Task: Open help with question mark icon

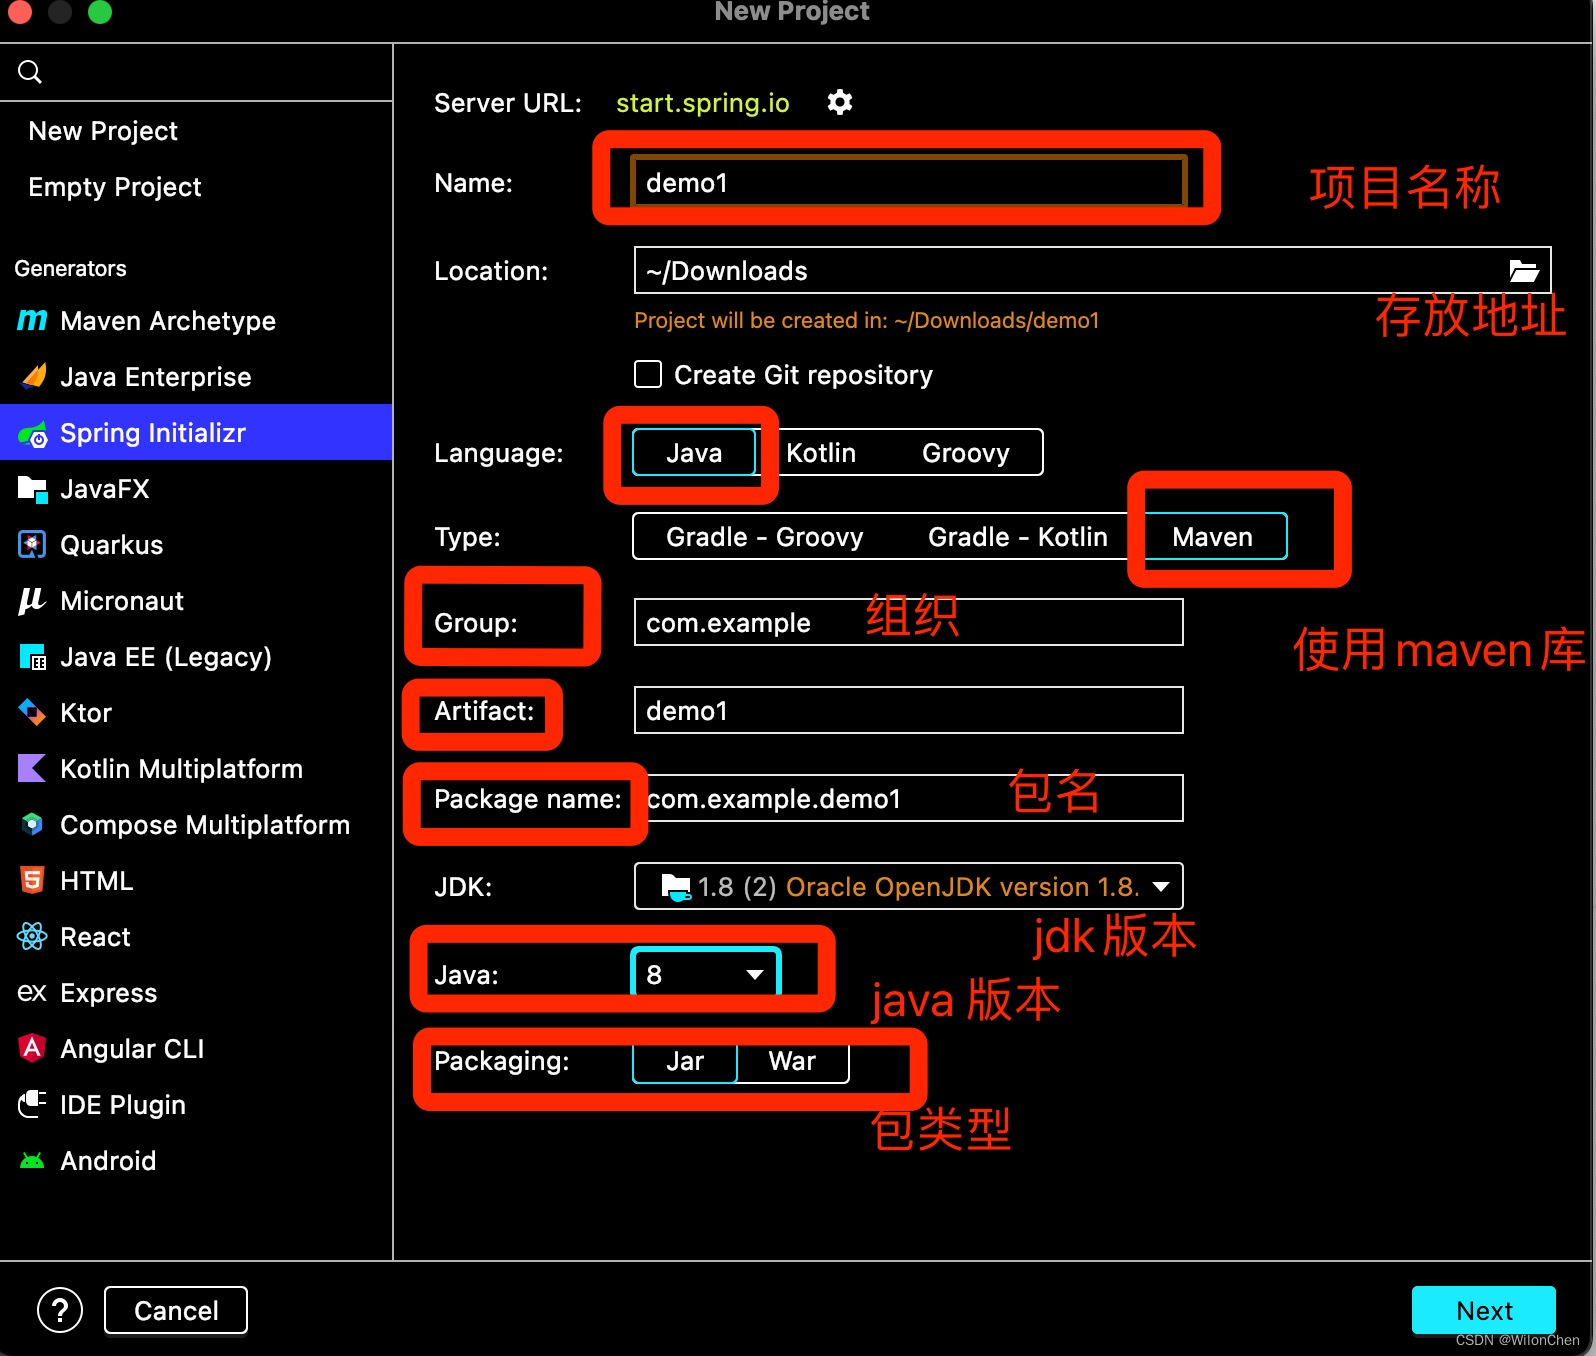Action: (x=60, y=1310)
